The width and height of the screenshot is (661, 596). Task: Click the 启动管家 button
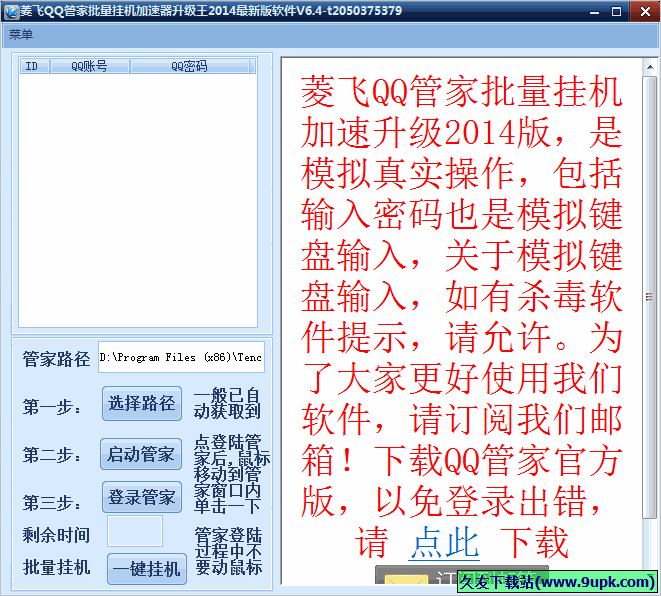point(141,454)
